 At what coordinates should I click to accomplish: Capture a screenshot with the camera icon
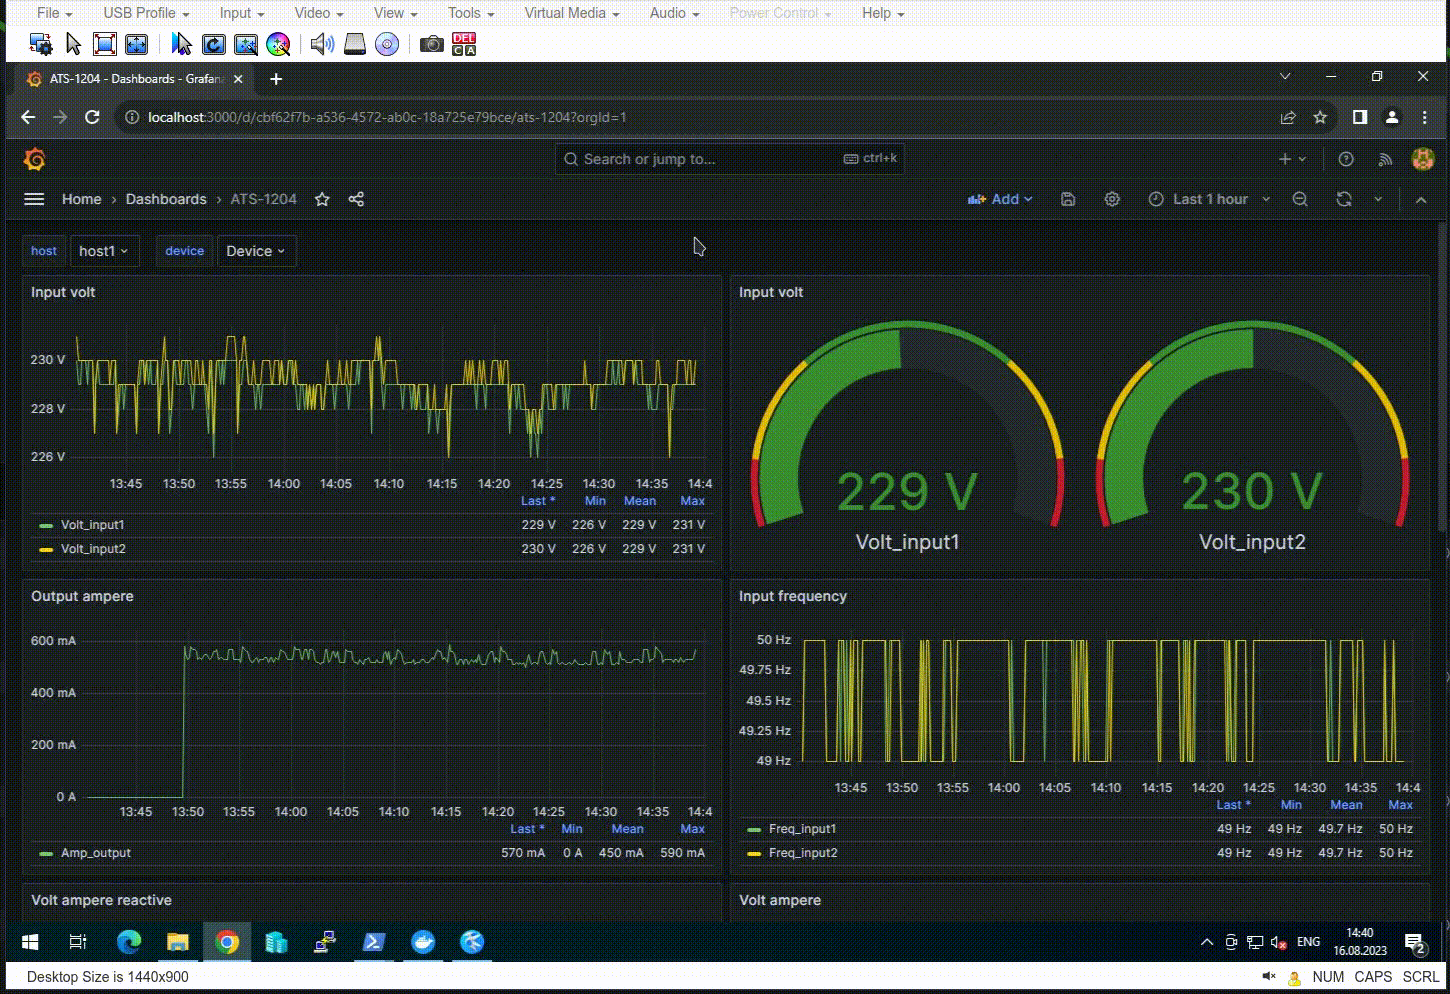432,44
